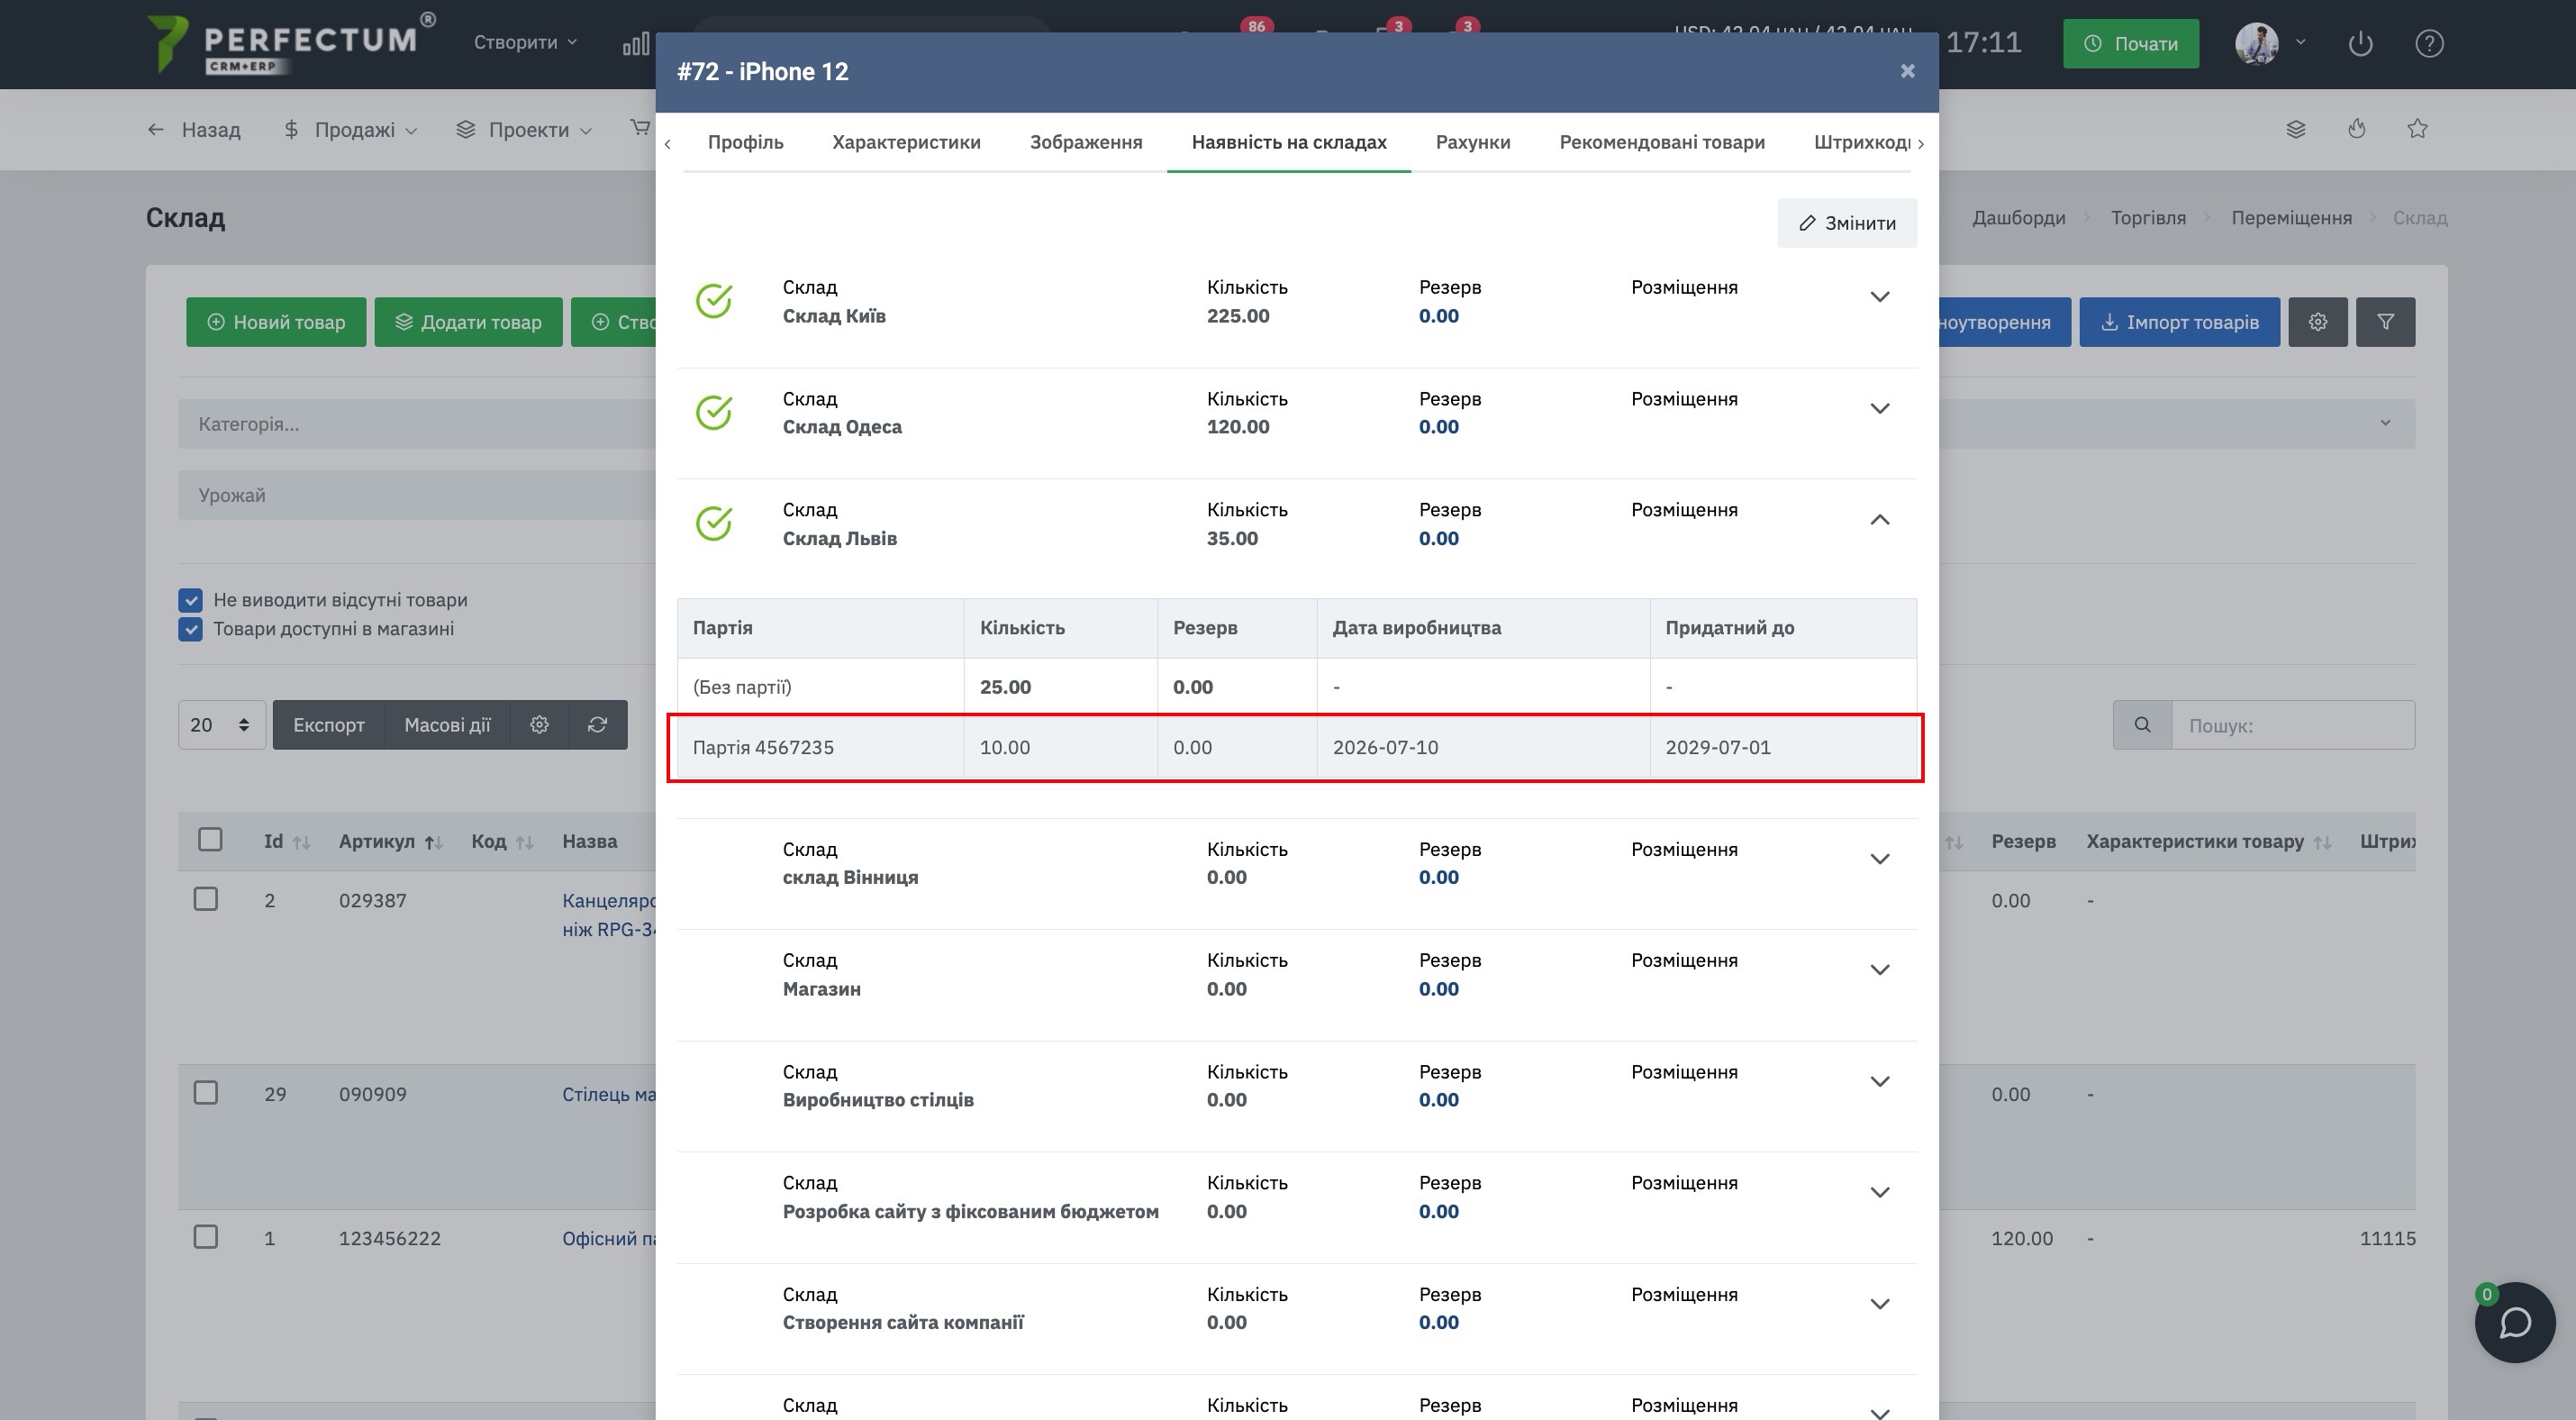Click the layers stack icon
Viewport: 2576px width, 1420px height.
pyautogui.click(x=2296, y=129)
